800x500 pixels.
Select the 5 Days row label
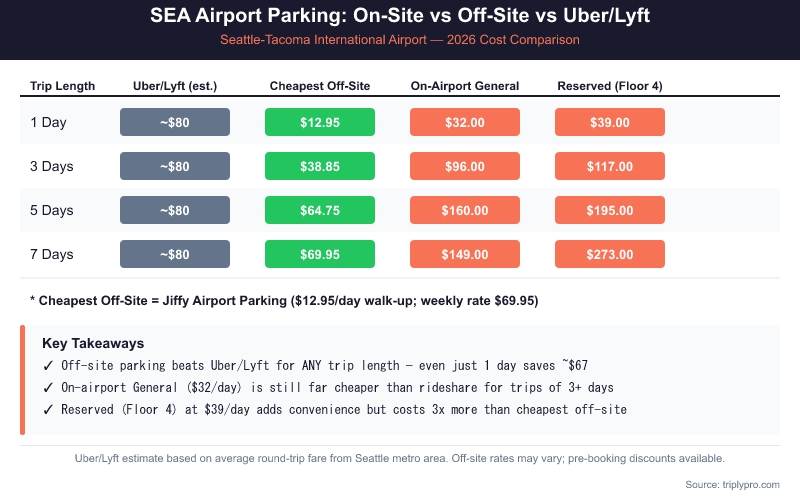click(x=52, y=210)
